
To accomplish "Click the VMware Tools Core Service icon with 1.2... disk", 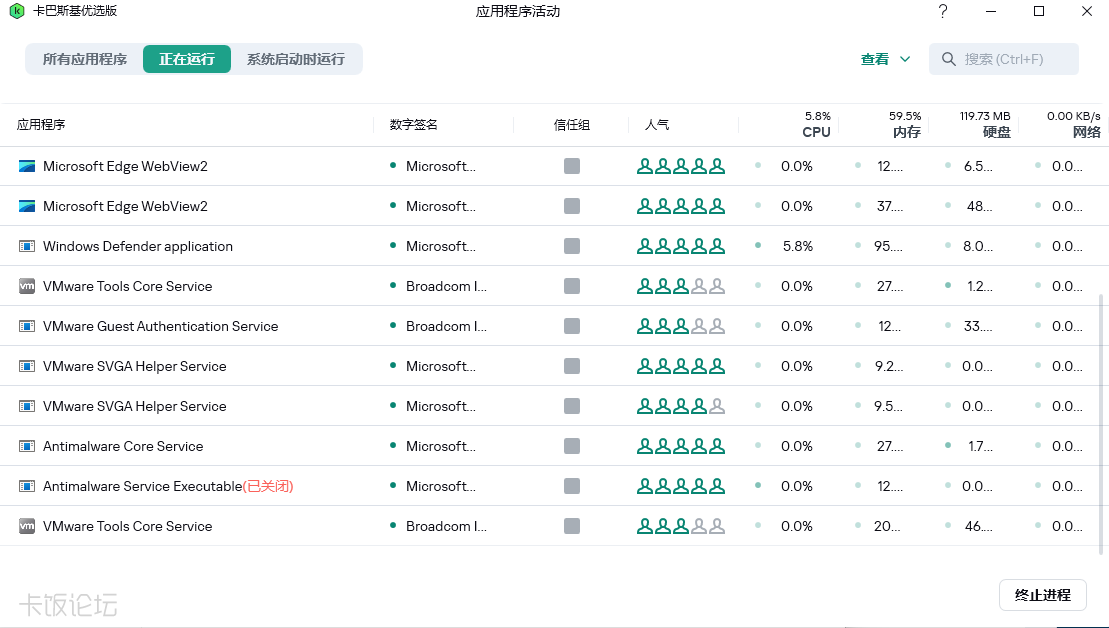I will point(27,286).
